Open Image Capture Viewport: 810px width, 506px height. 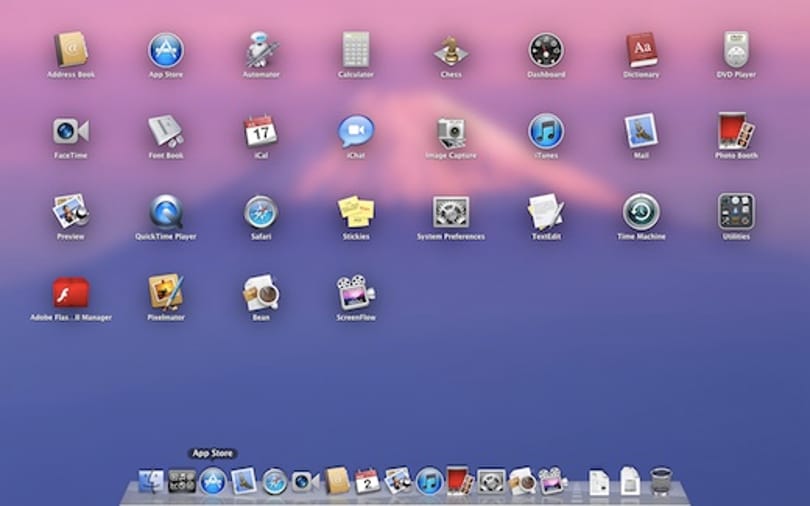(x=451, y=132)
